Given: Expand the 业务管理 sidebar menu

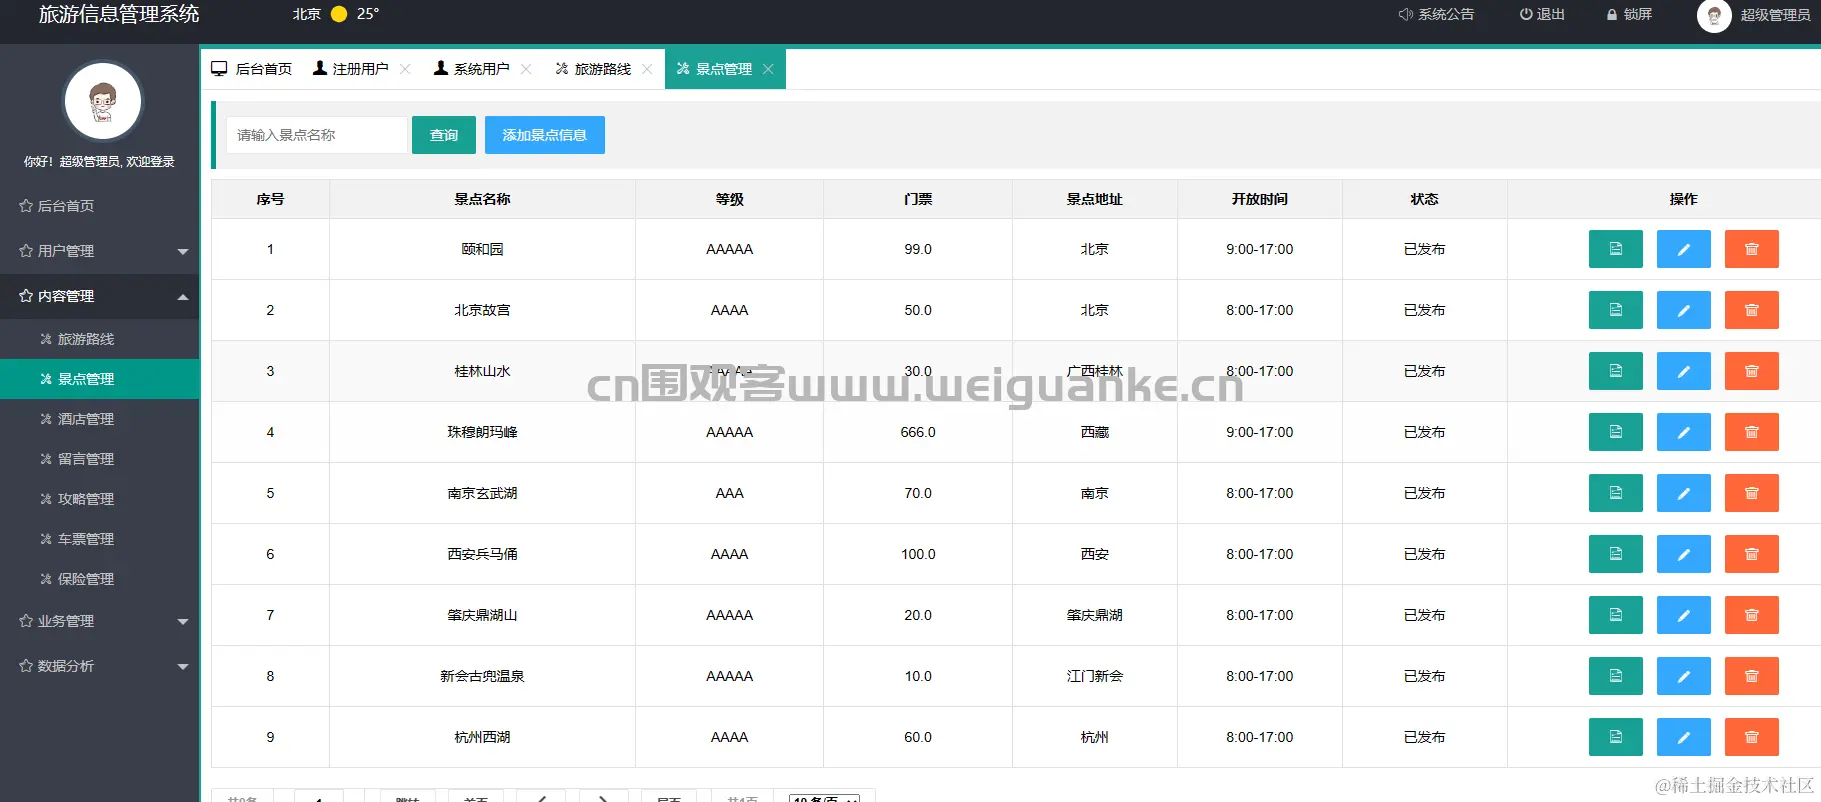Looking at the screenshot, I should click(100, 621).
